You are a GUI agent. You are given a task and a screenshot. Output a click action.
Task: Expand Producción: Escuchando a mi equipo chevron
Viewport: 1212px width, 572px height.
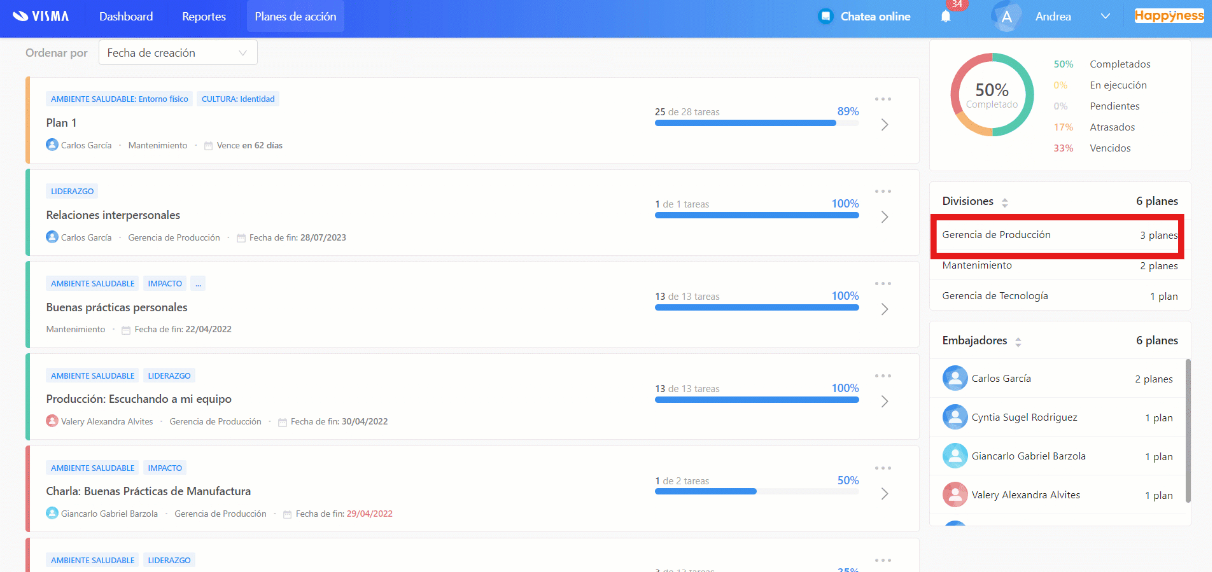pos(884,401)
